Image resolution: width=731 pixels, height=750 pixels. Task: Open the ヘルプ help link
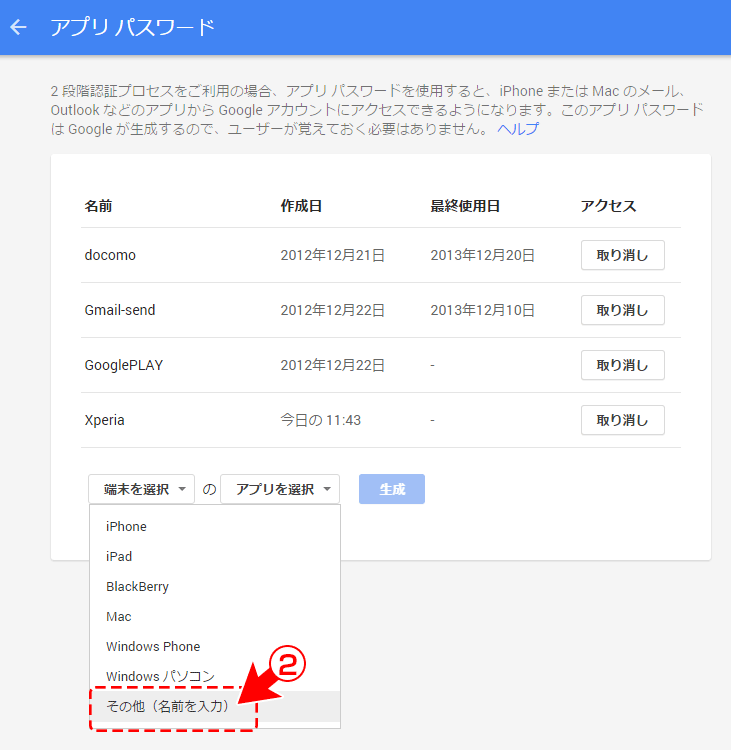pos(518,129)
